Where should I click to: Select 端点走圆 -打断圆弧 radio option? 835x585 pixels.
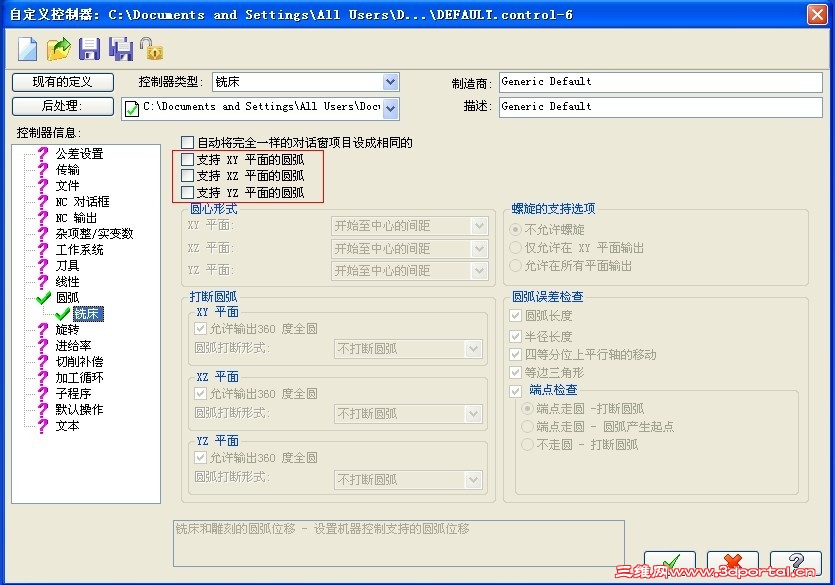click(x=527, y=409)
